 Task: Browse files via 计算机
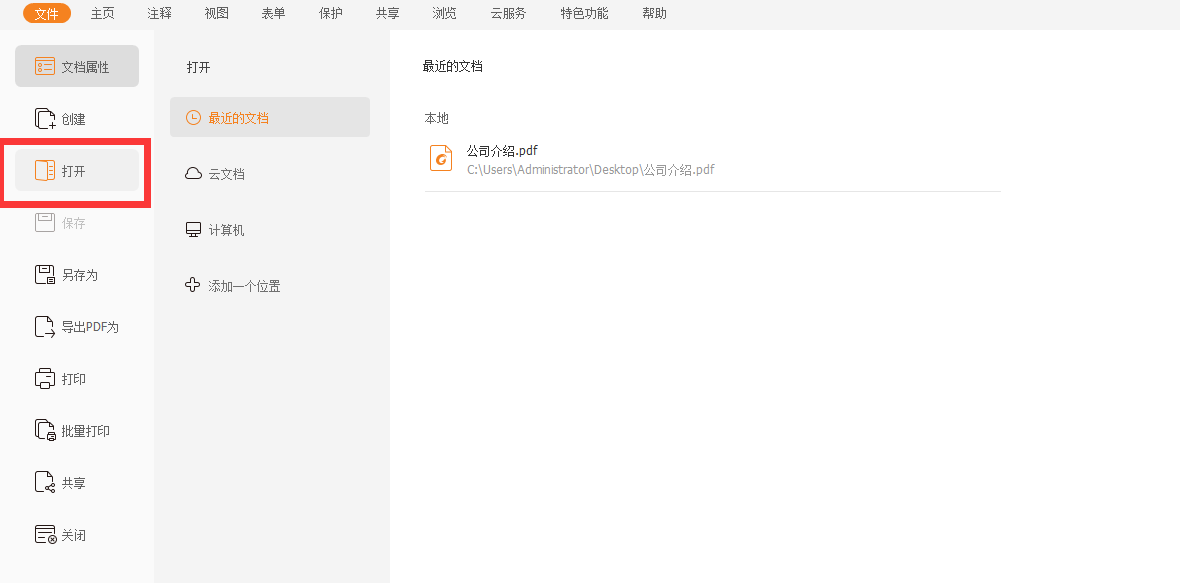click(x=228, y=229)
